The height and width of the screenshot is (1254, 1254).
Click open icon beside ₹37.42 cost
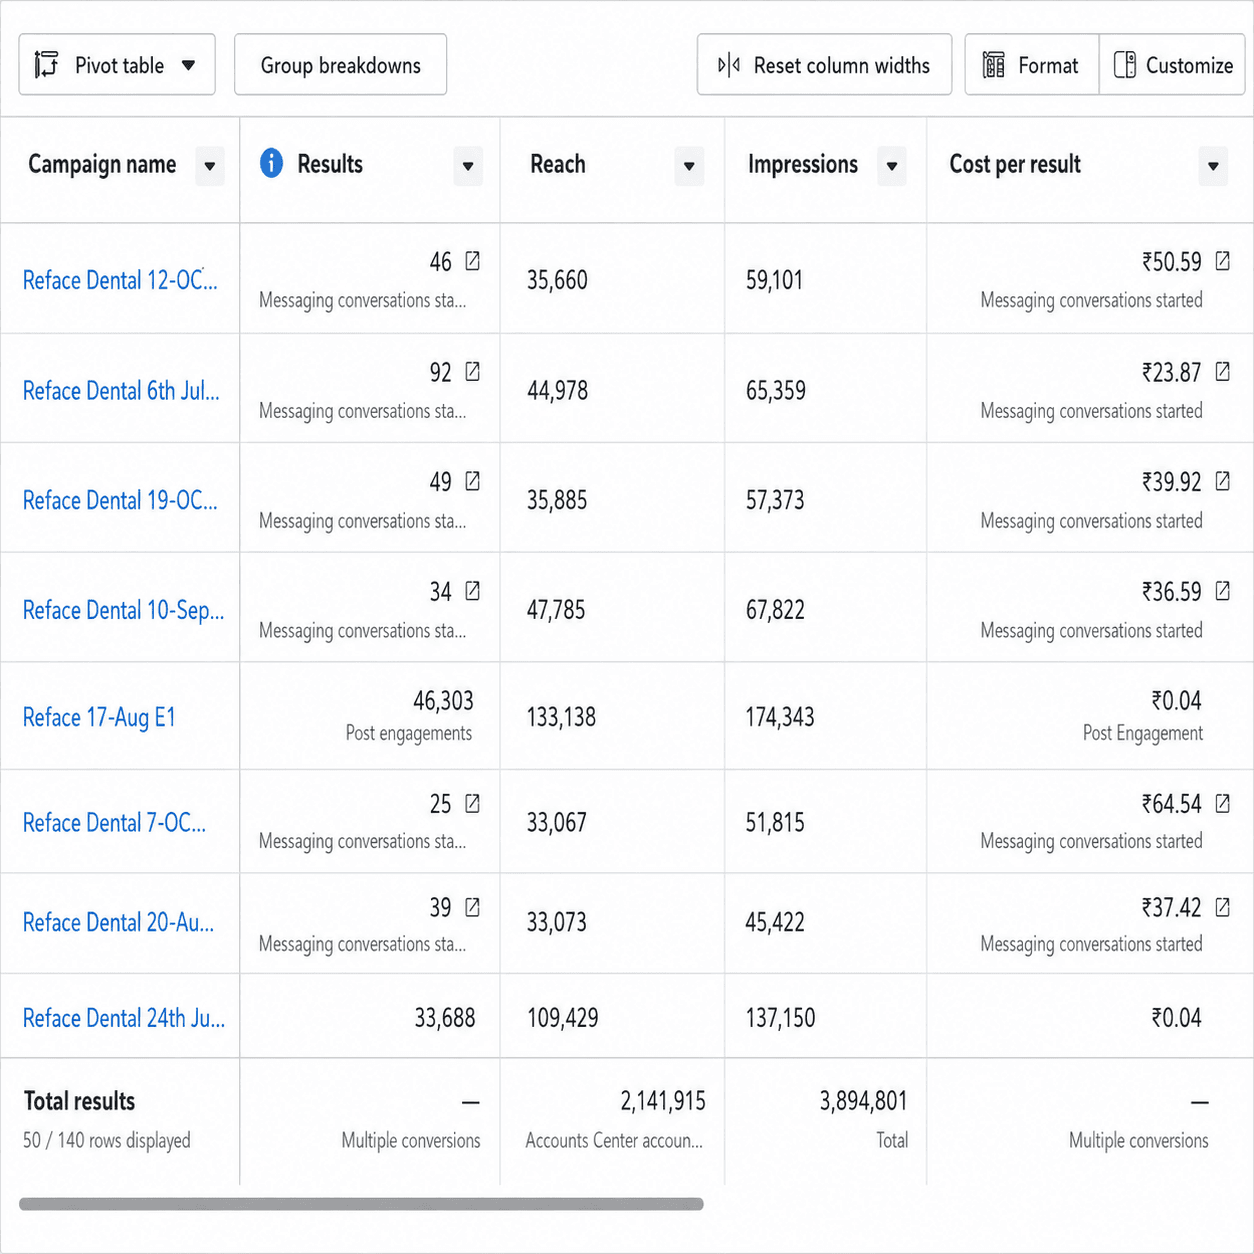pyautogui.click(x=1223, y=907)
